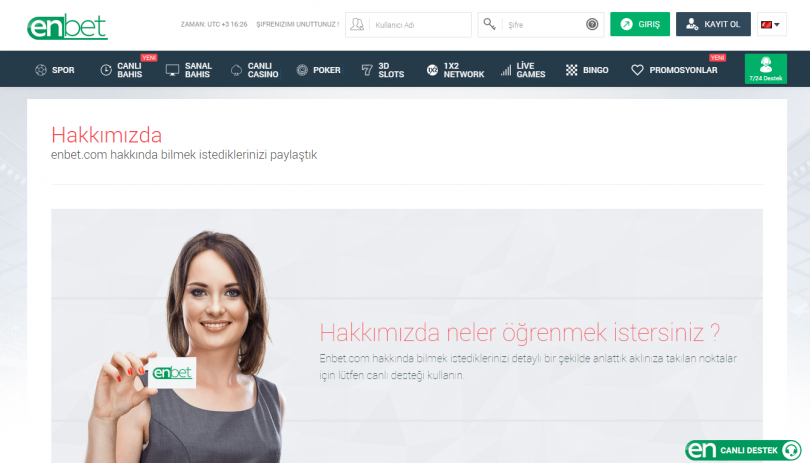Focus the Şifre password input field

pyautogui.click(x=541, y=25)
